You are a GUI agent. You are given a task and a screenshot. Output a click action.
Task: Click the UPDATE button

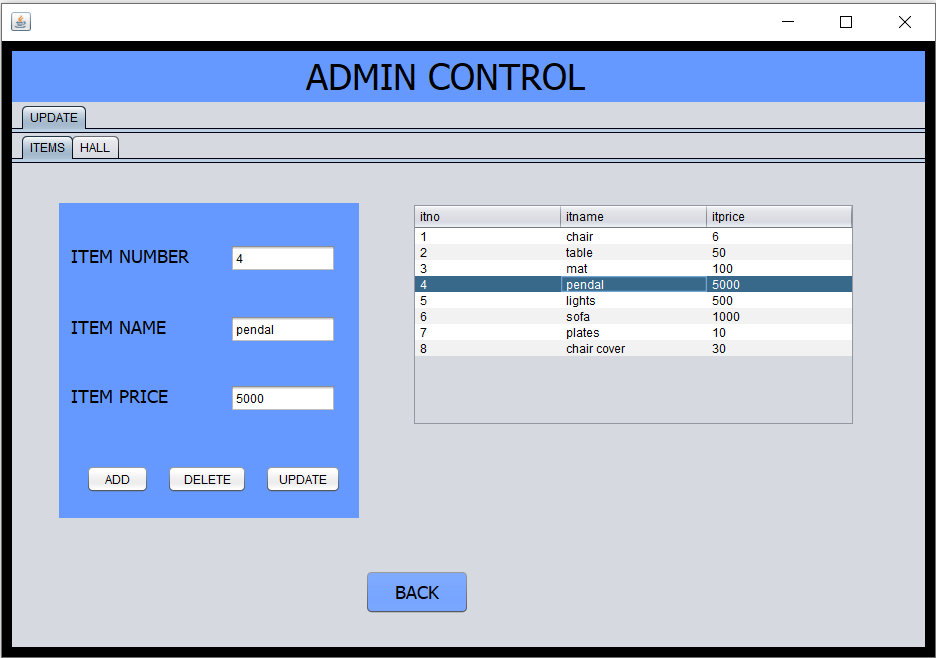tap(302, 479)
